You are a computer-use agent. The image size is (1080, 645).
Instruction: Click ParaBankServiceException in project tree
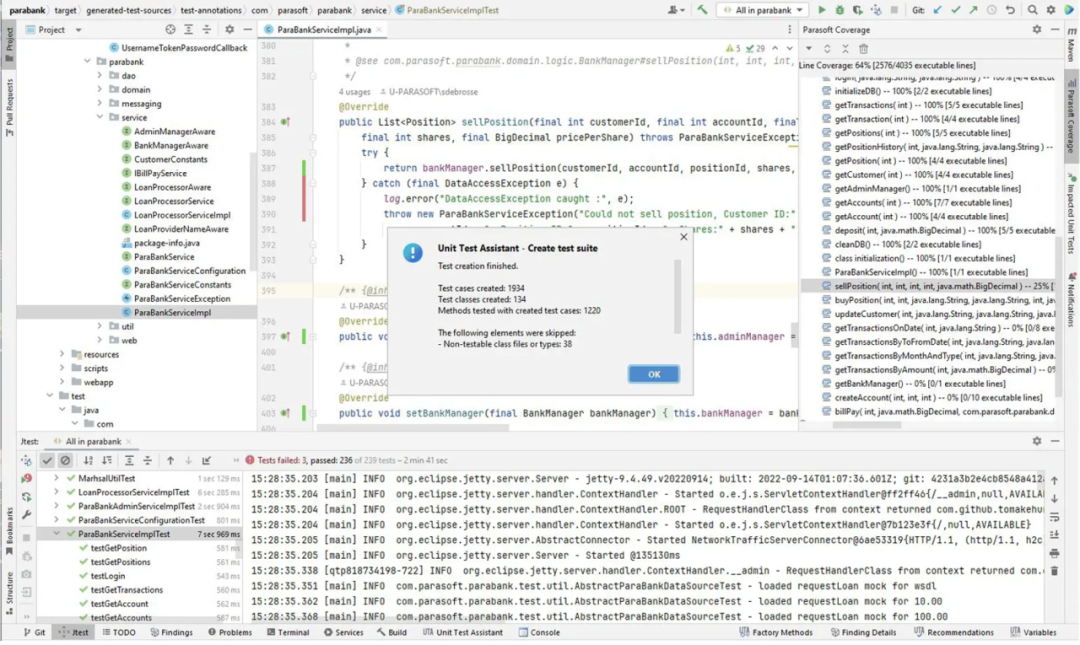[x=182, y=299]
